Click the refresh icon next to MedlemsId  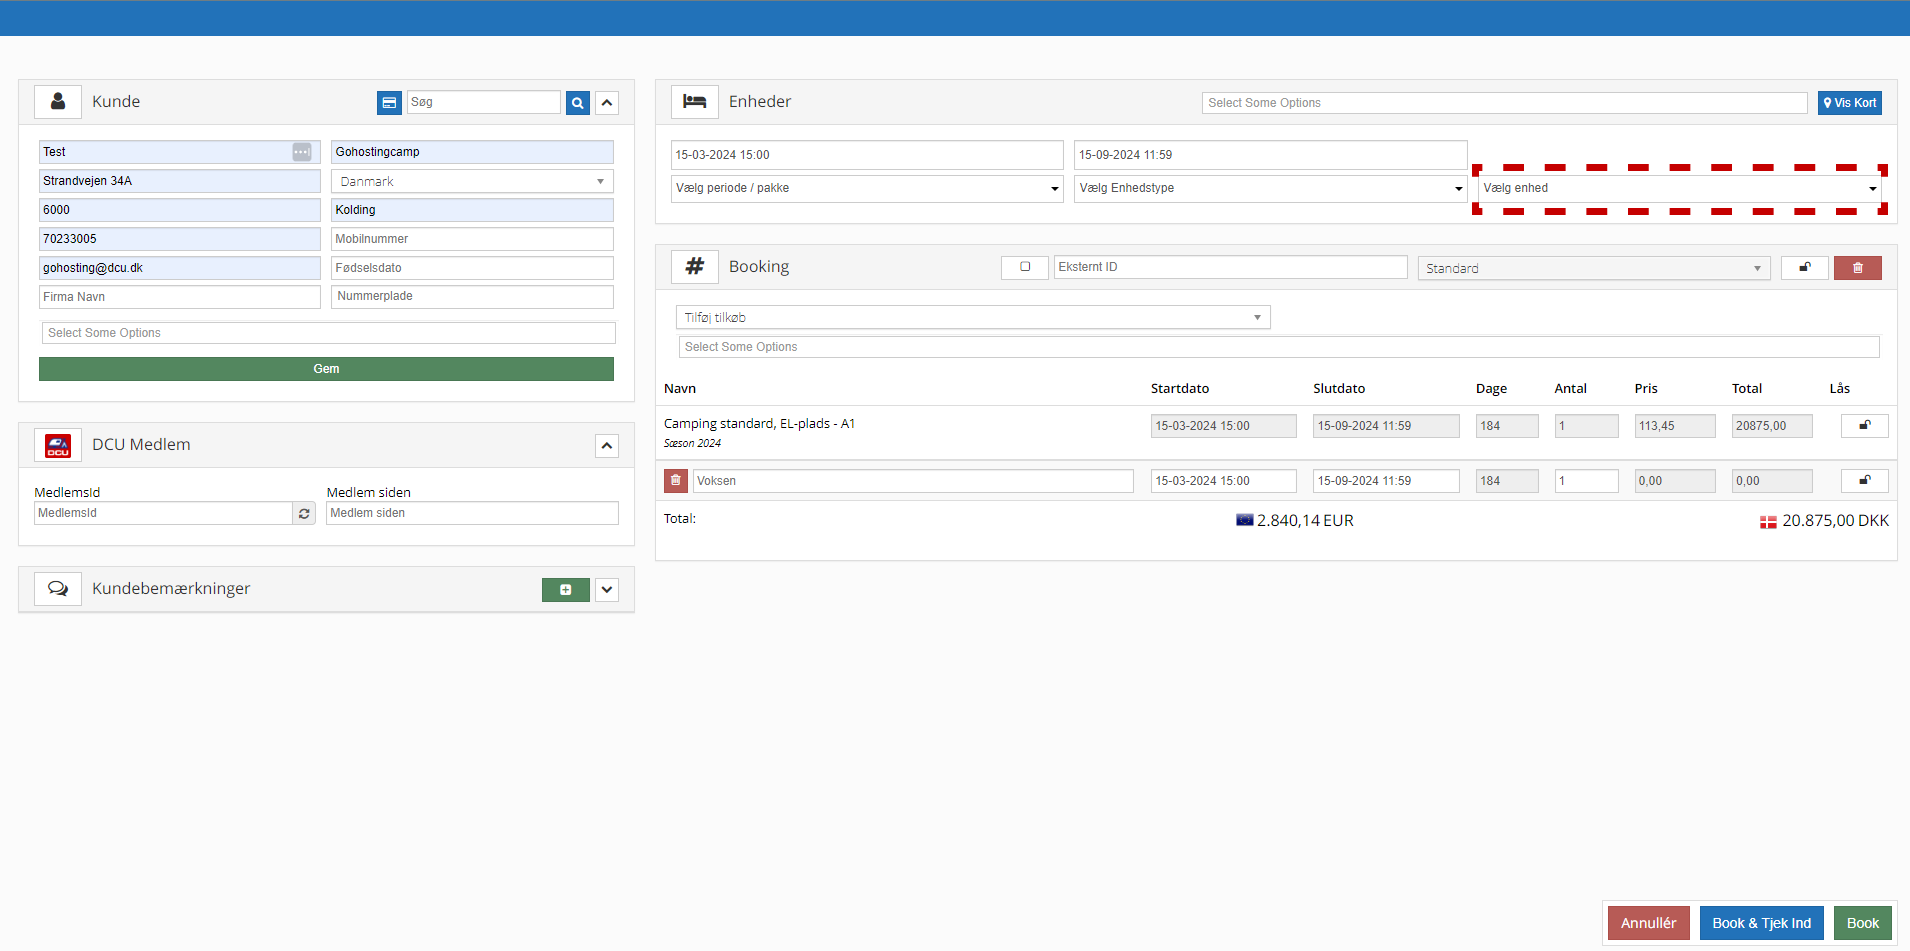pos(304,514)
